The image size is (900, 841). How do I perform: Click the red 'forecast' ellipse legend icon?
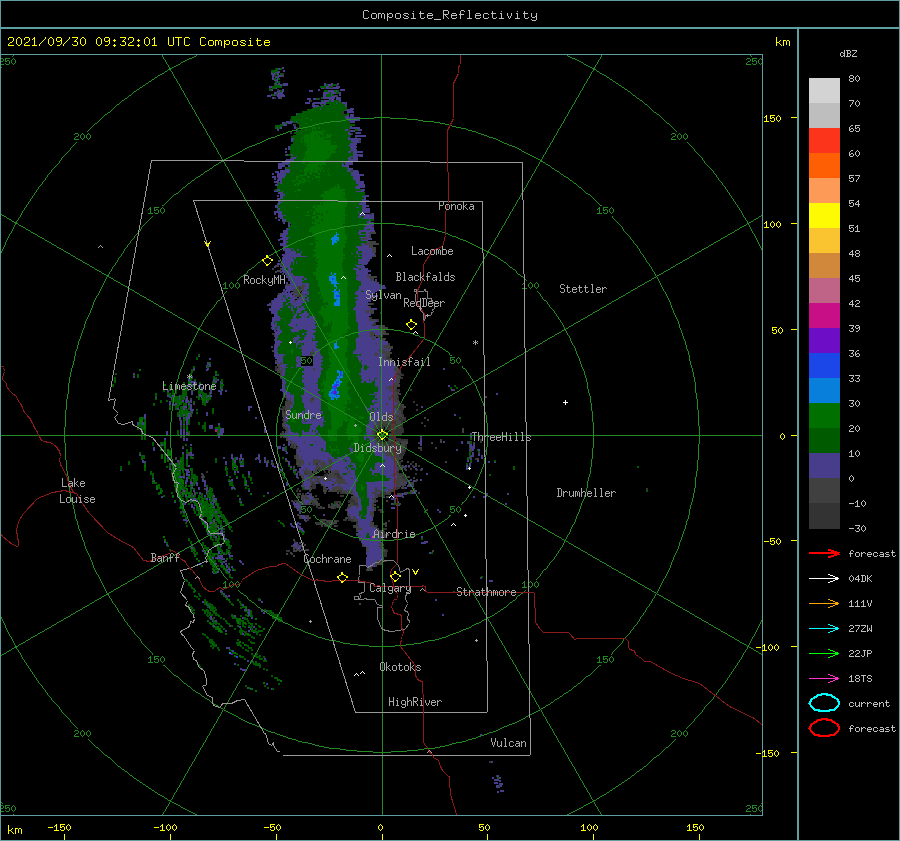click(824, 728)
